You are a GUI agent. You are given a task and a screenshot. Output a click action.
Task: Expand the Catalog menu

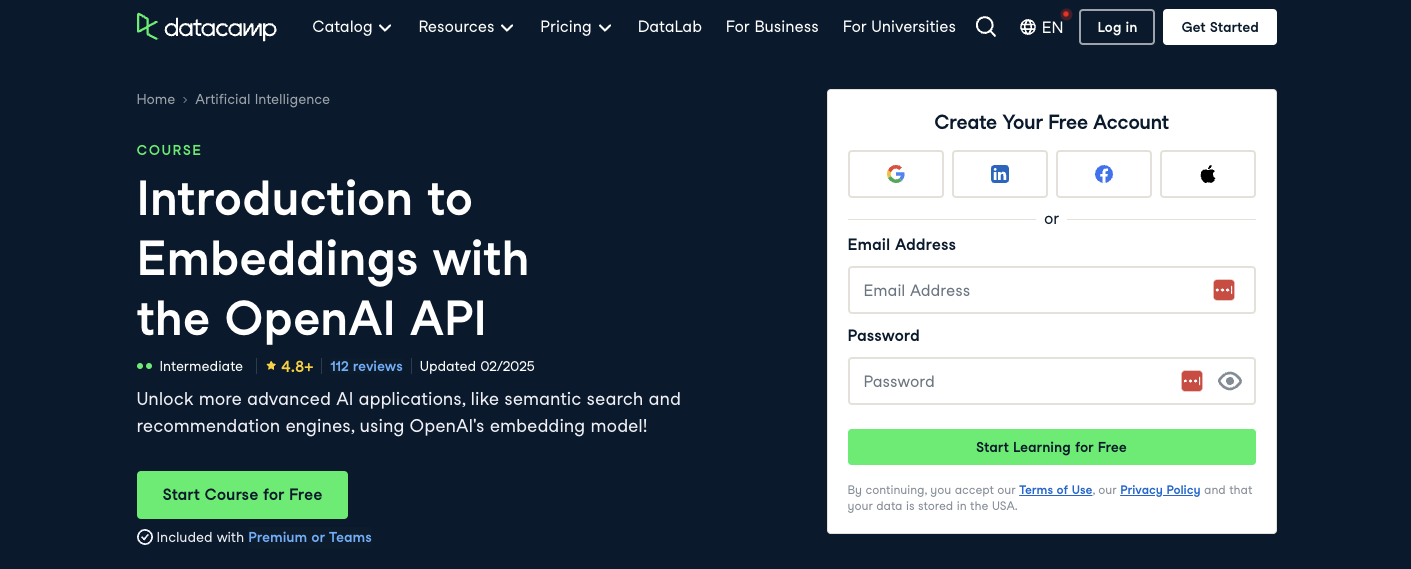tap(352, 27)
